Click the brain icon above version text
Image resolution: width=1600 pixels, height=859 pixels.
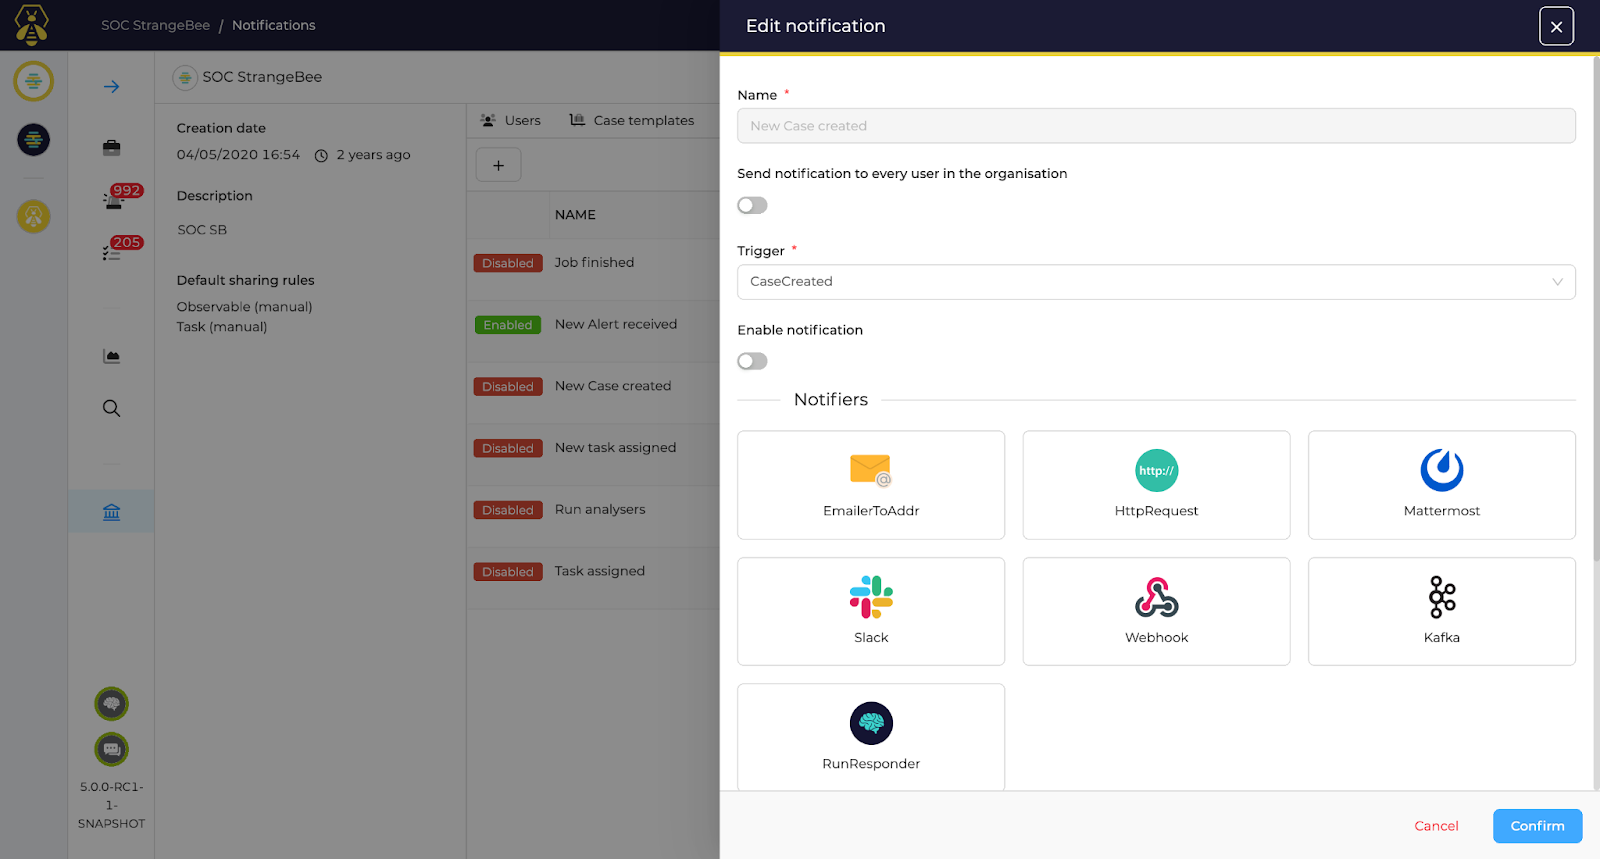click(112, 704)
